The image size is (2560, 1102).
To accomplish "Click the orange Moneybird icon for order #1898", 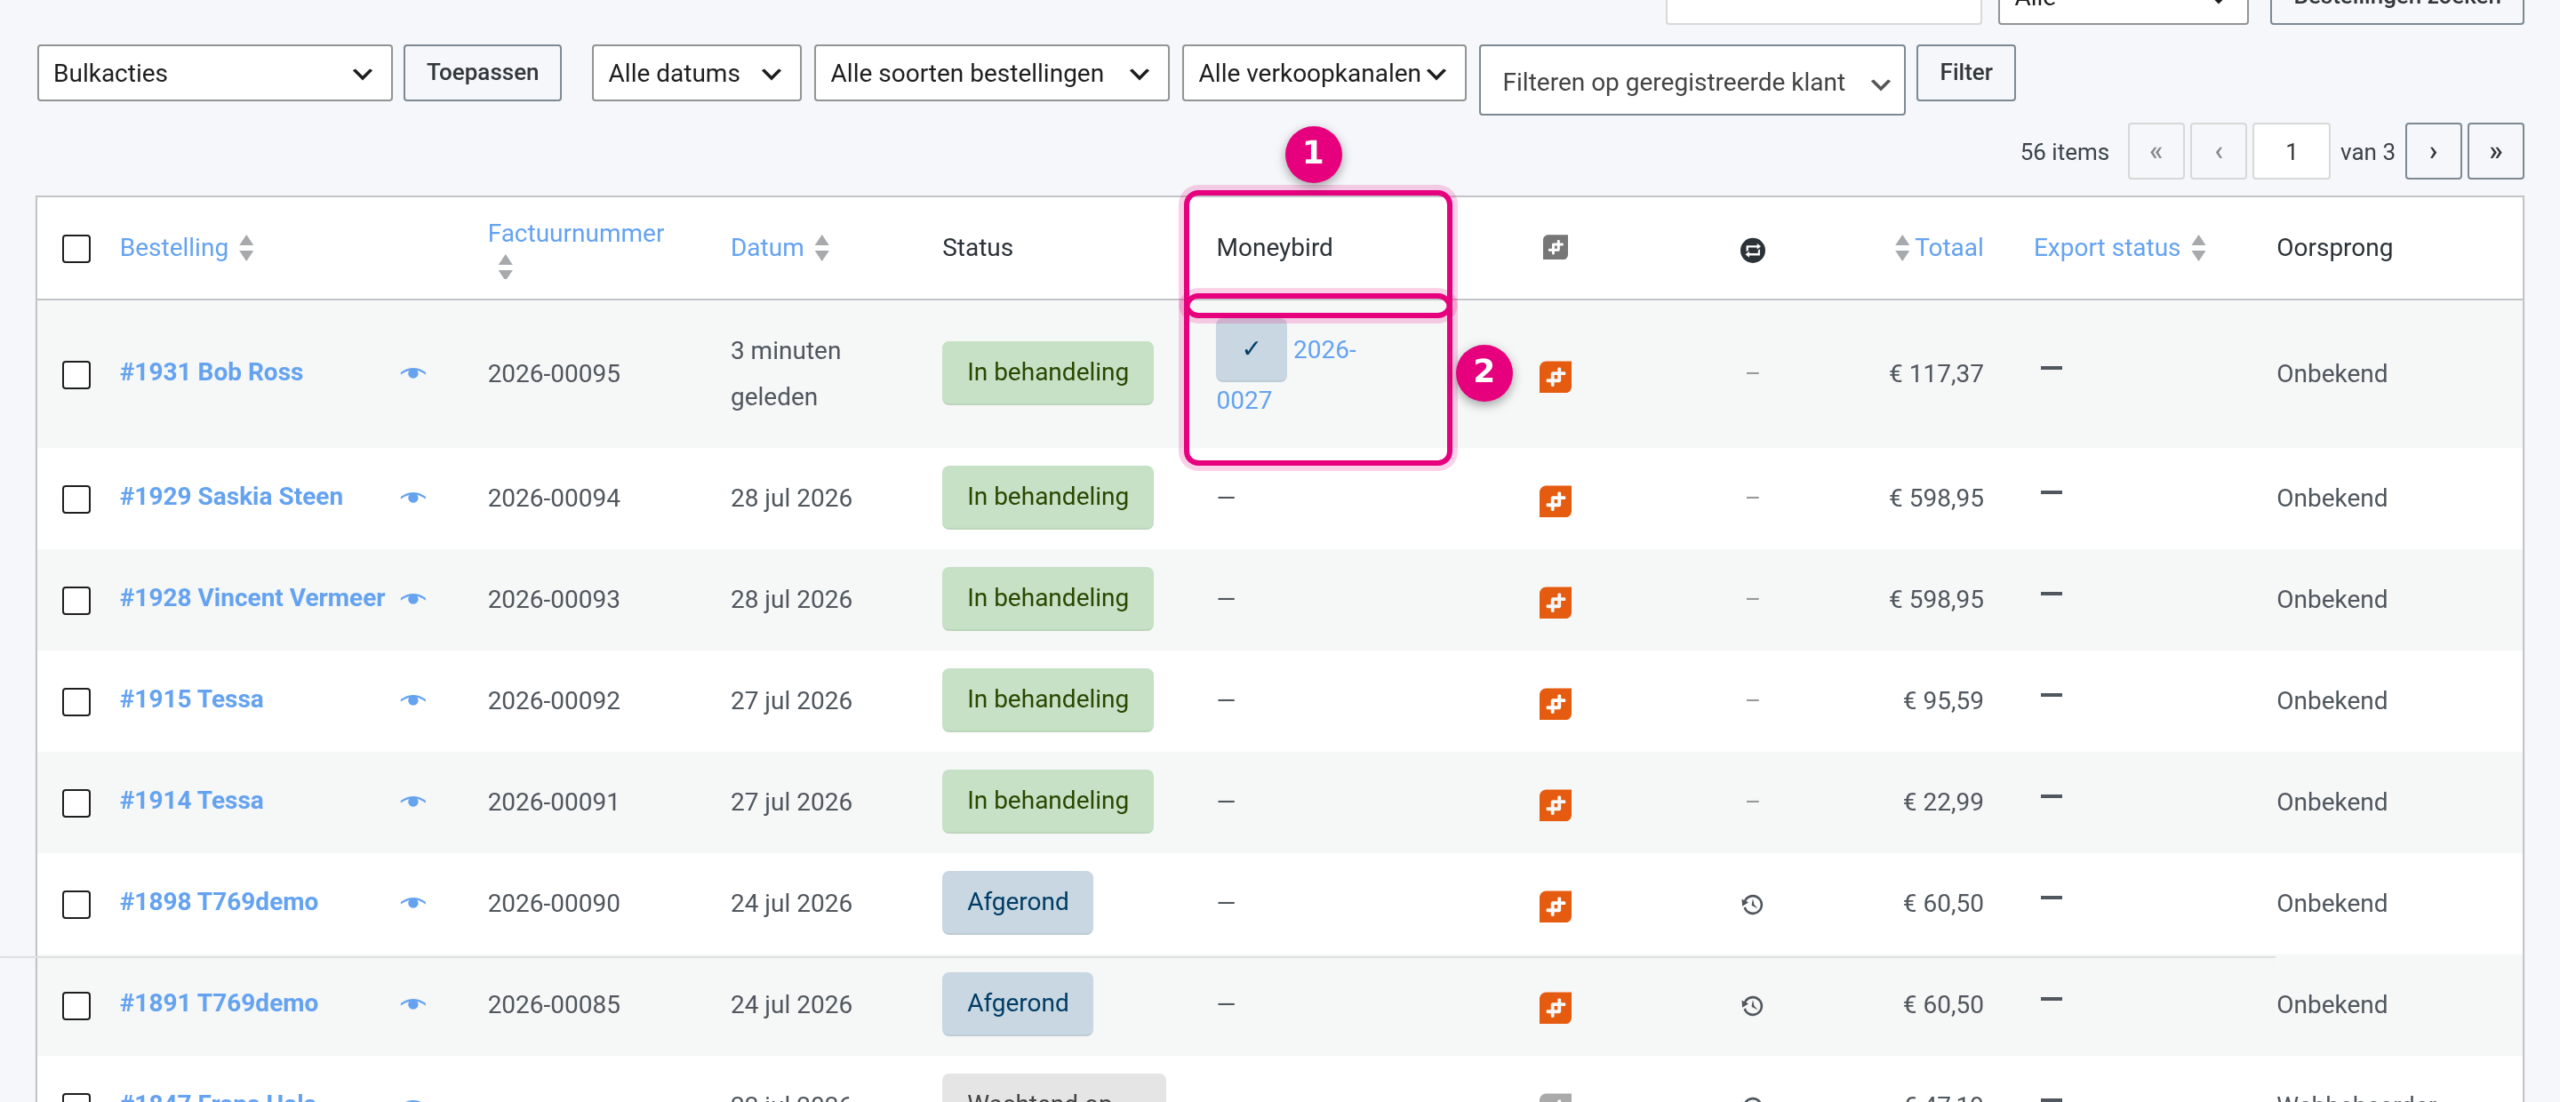I will tap(1555, 906).
